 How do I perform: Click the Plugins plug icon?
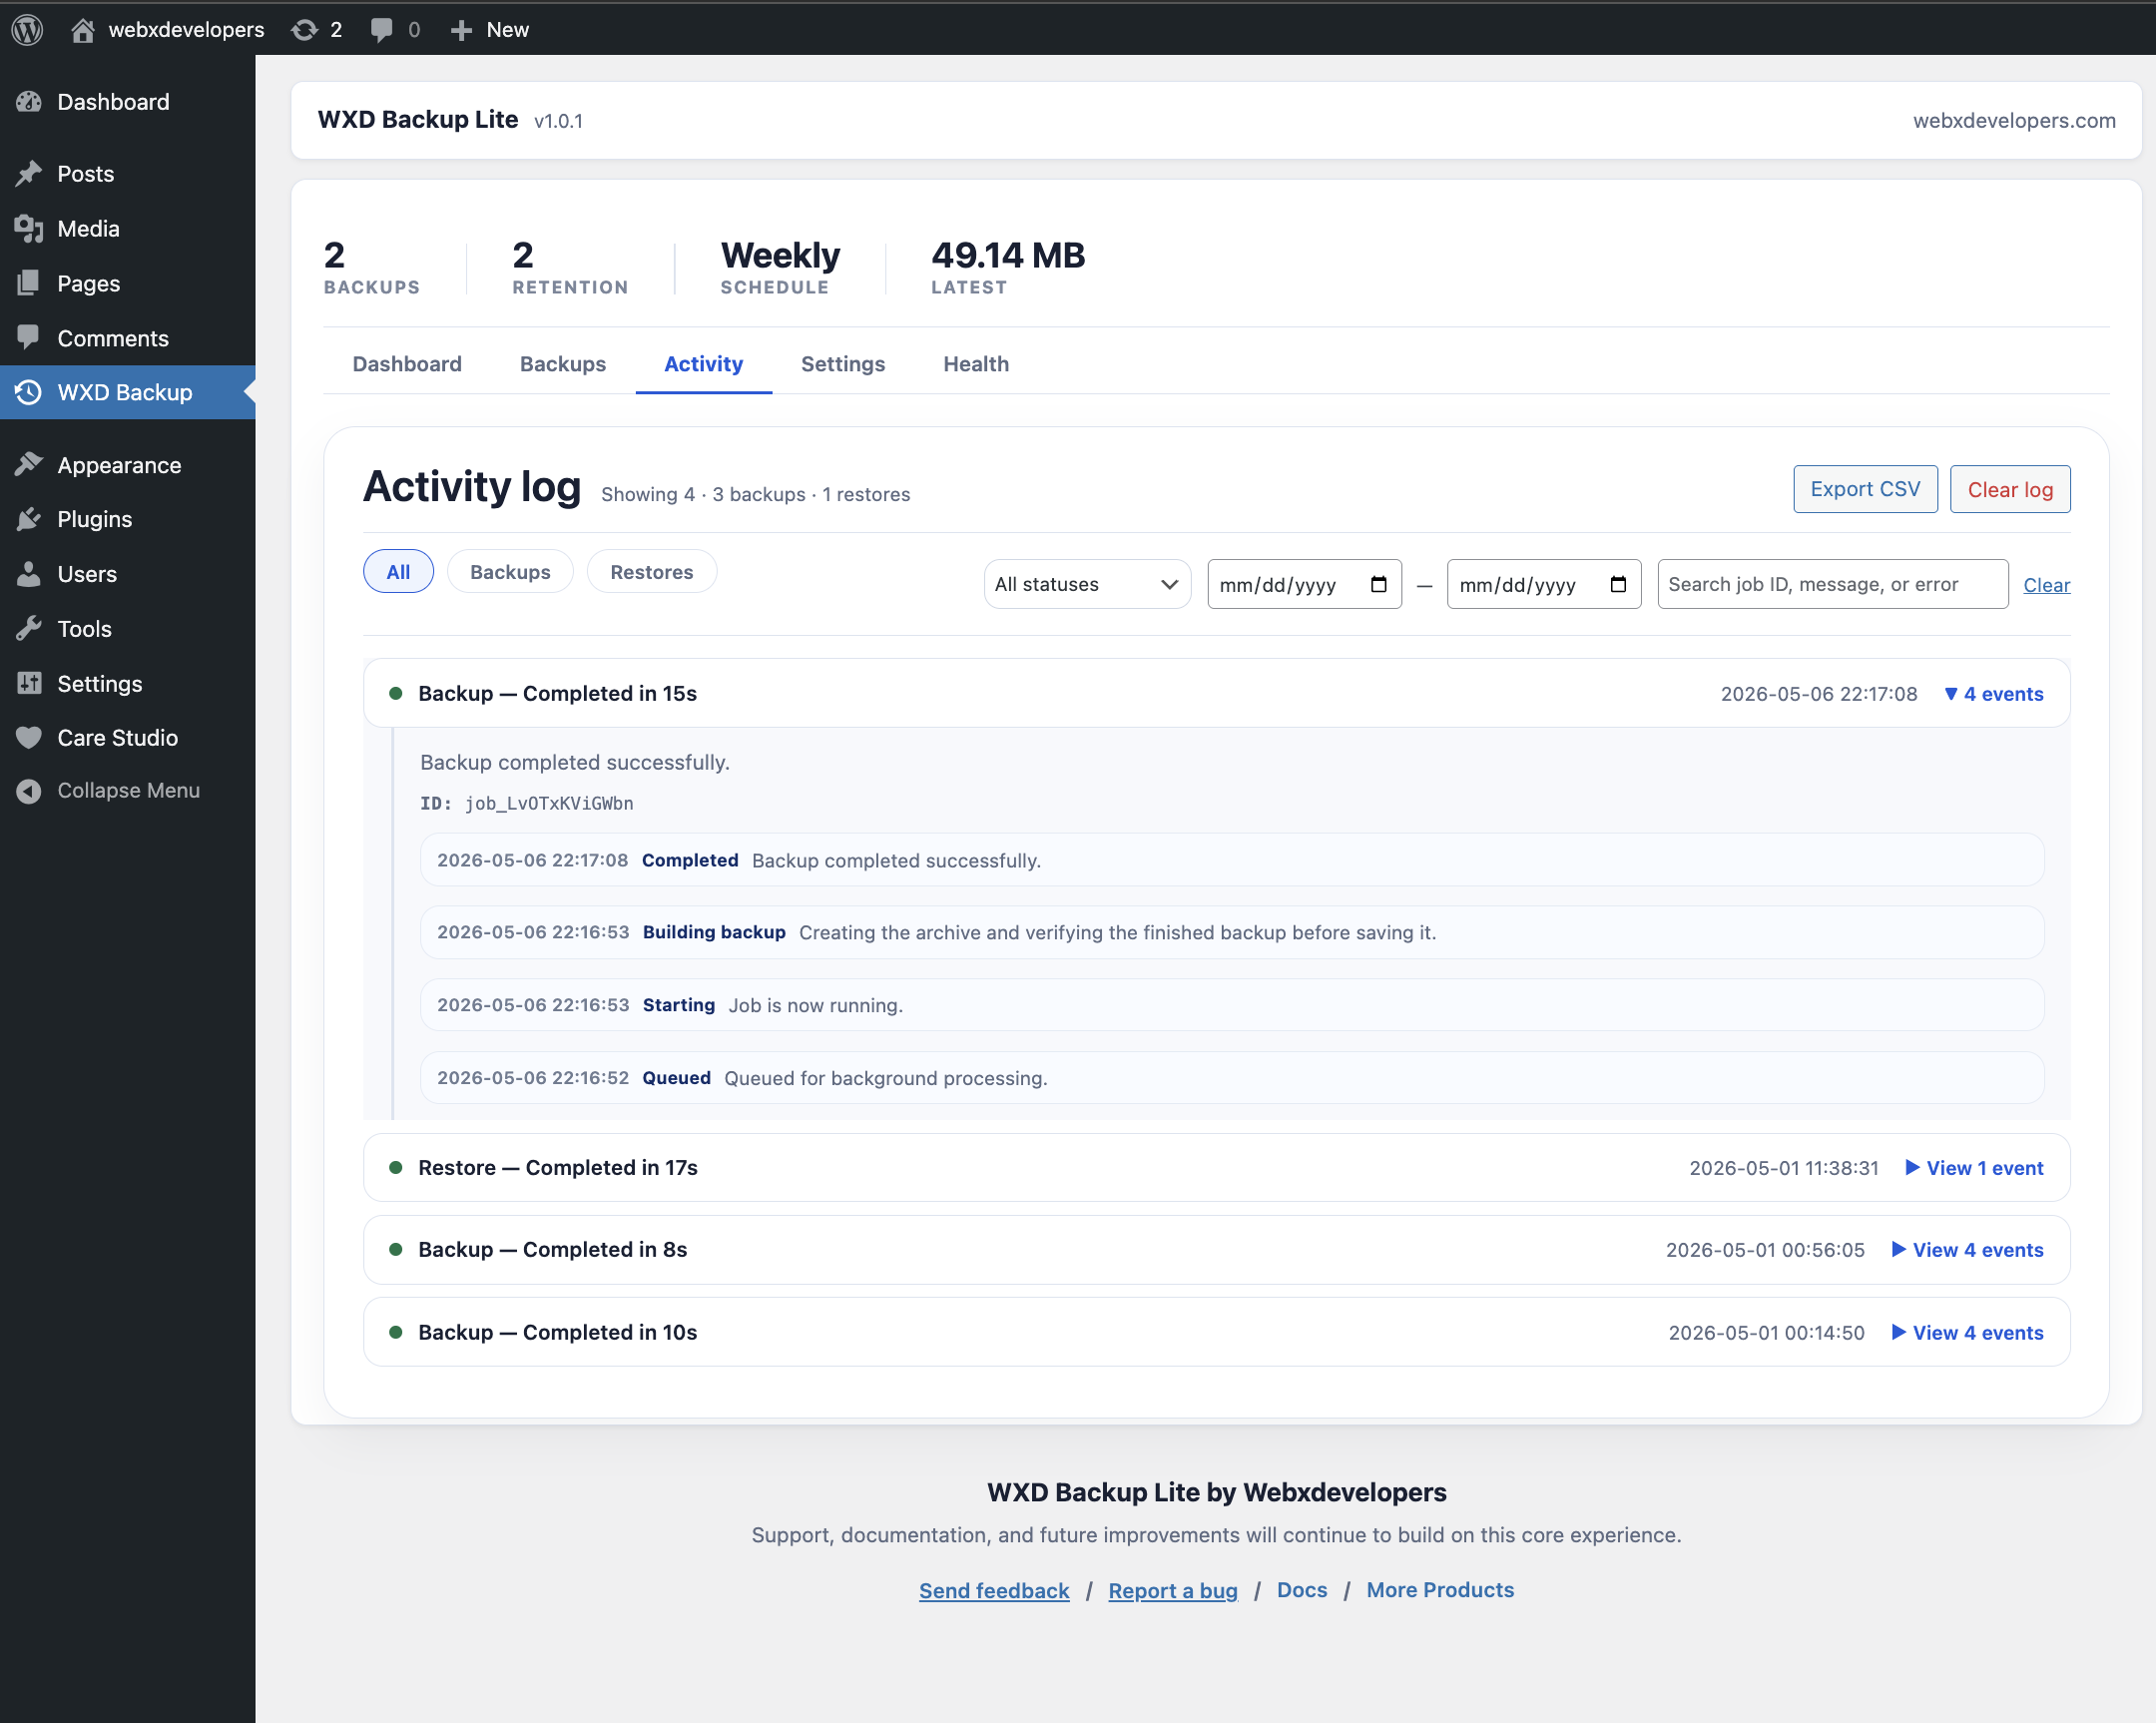(29, 519)
